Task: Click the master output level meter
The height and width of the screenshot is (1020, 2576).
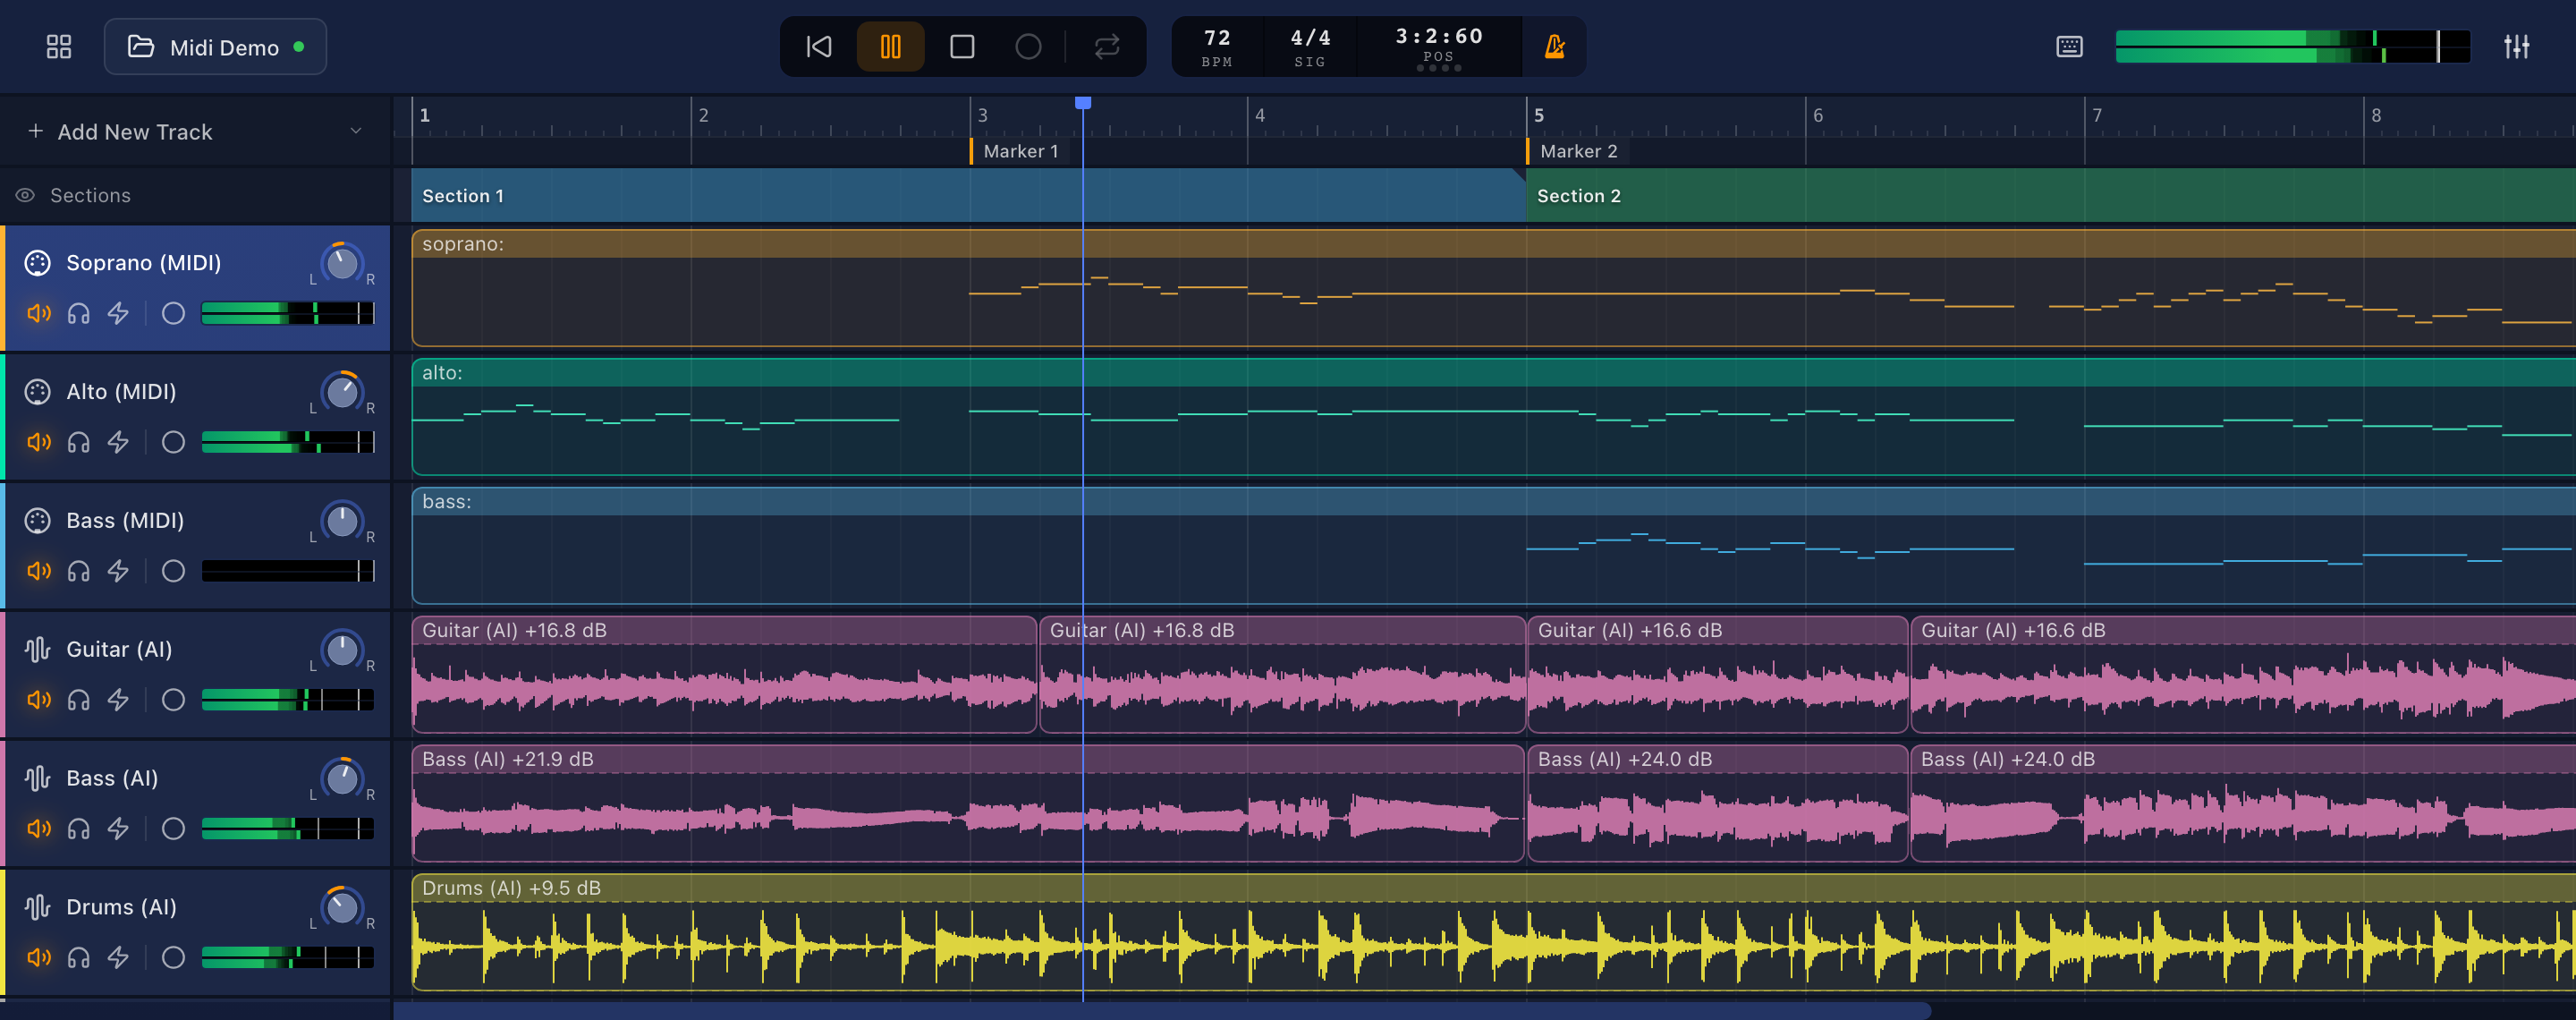Action: click(x=2292, y=47)
